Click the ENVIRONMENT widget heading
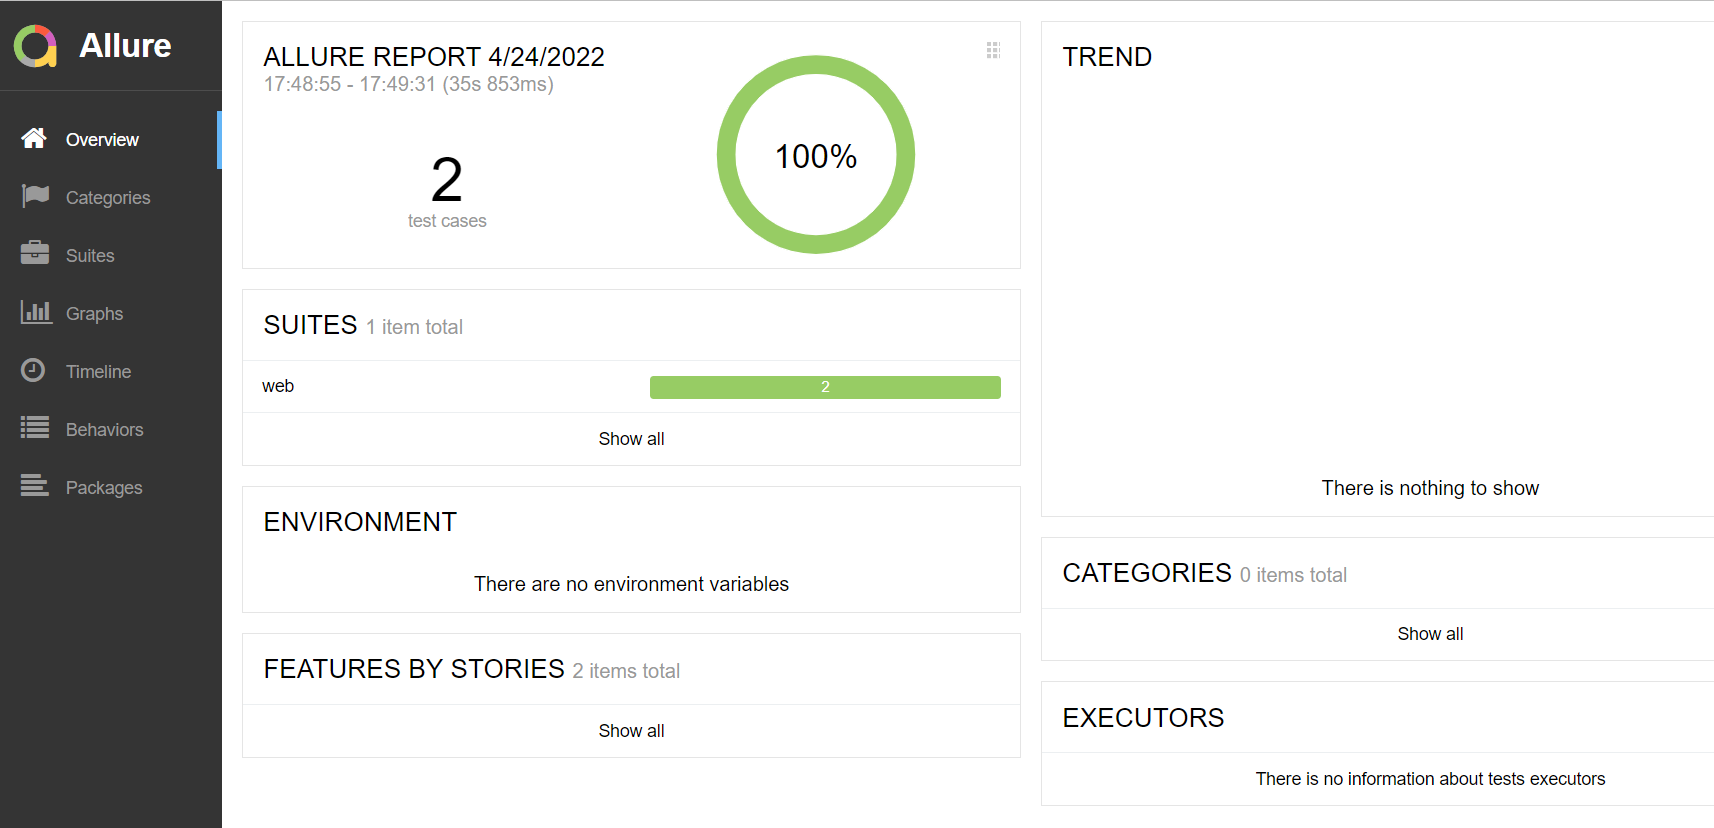The image size is (1714, 828). tap(360, 522)
